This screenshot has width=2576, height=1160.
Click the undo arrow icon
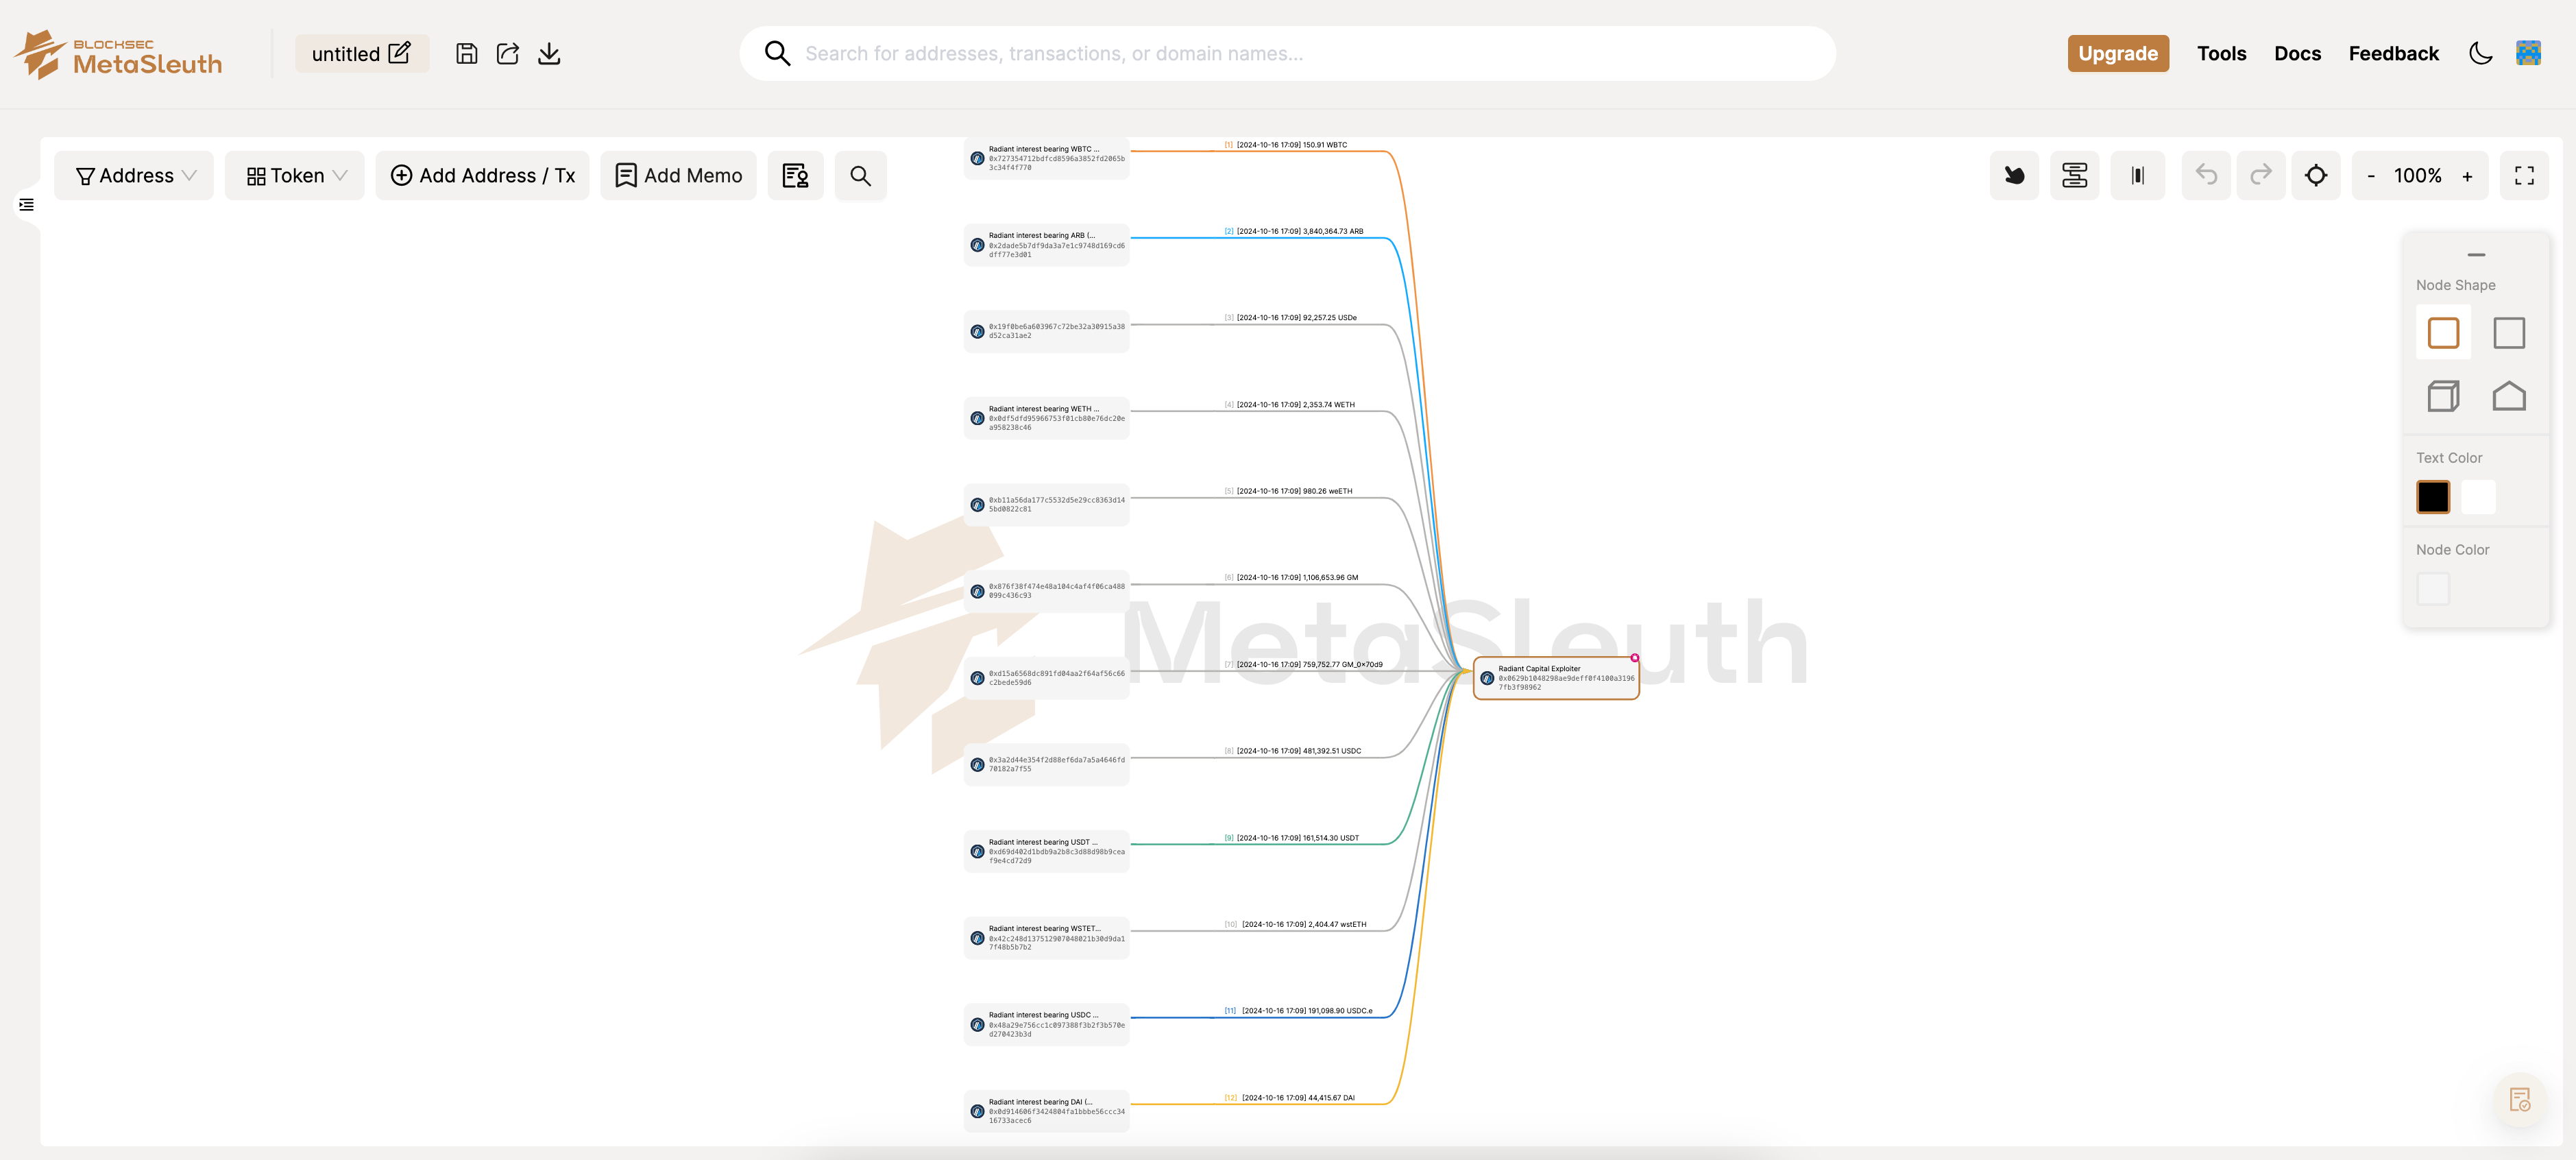pos(2206,176)
